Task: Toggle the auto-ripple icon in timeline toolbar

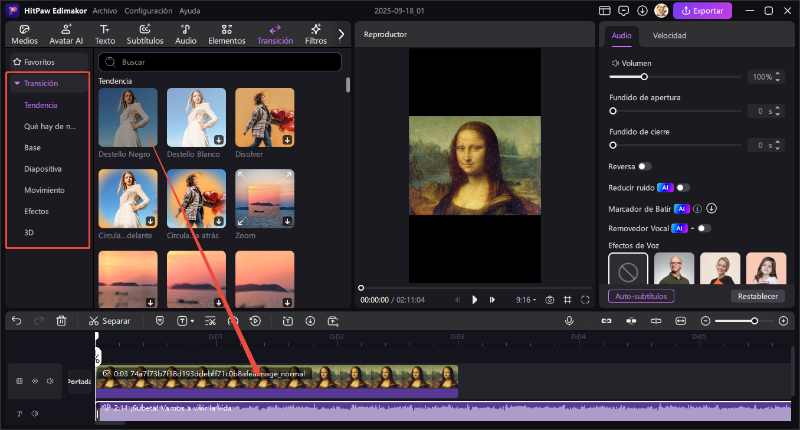Action: [x=631, y=321]
